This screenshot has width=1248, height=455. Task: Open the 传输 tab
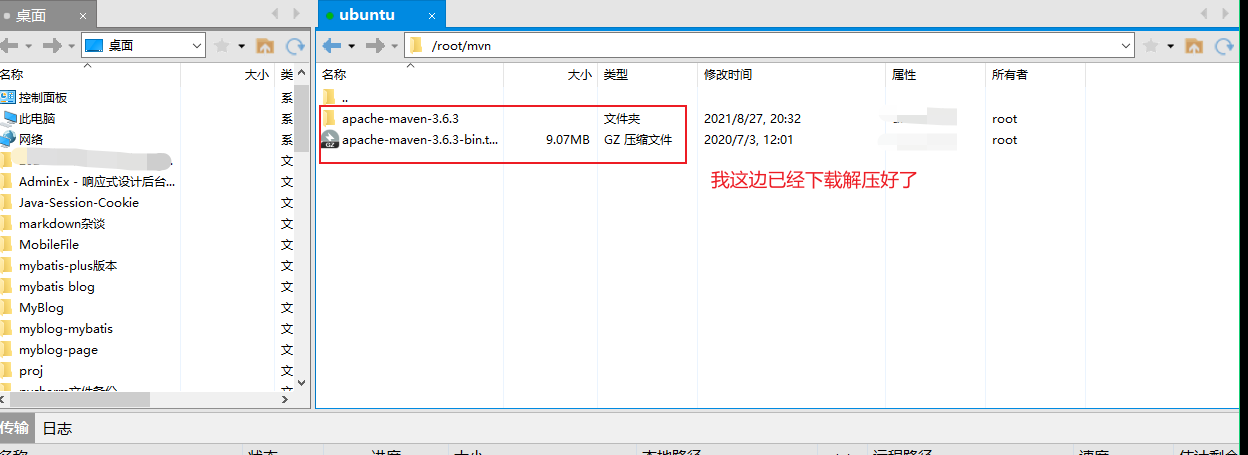[x=15, y=428]
